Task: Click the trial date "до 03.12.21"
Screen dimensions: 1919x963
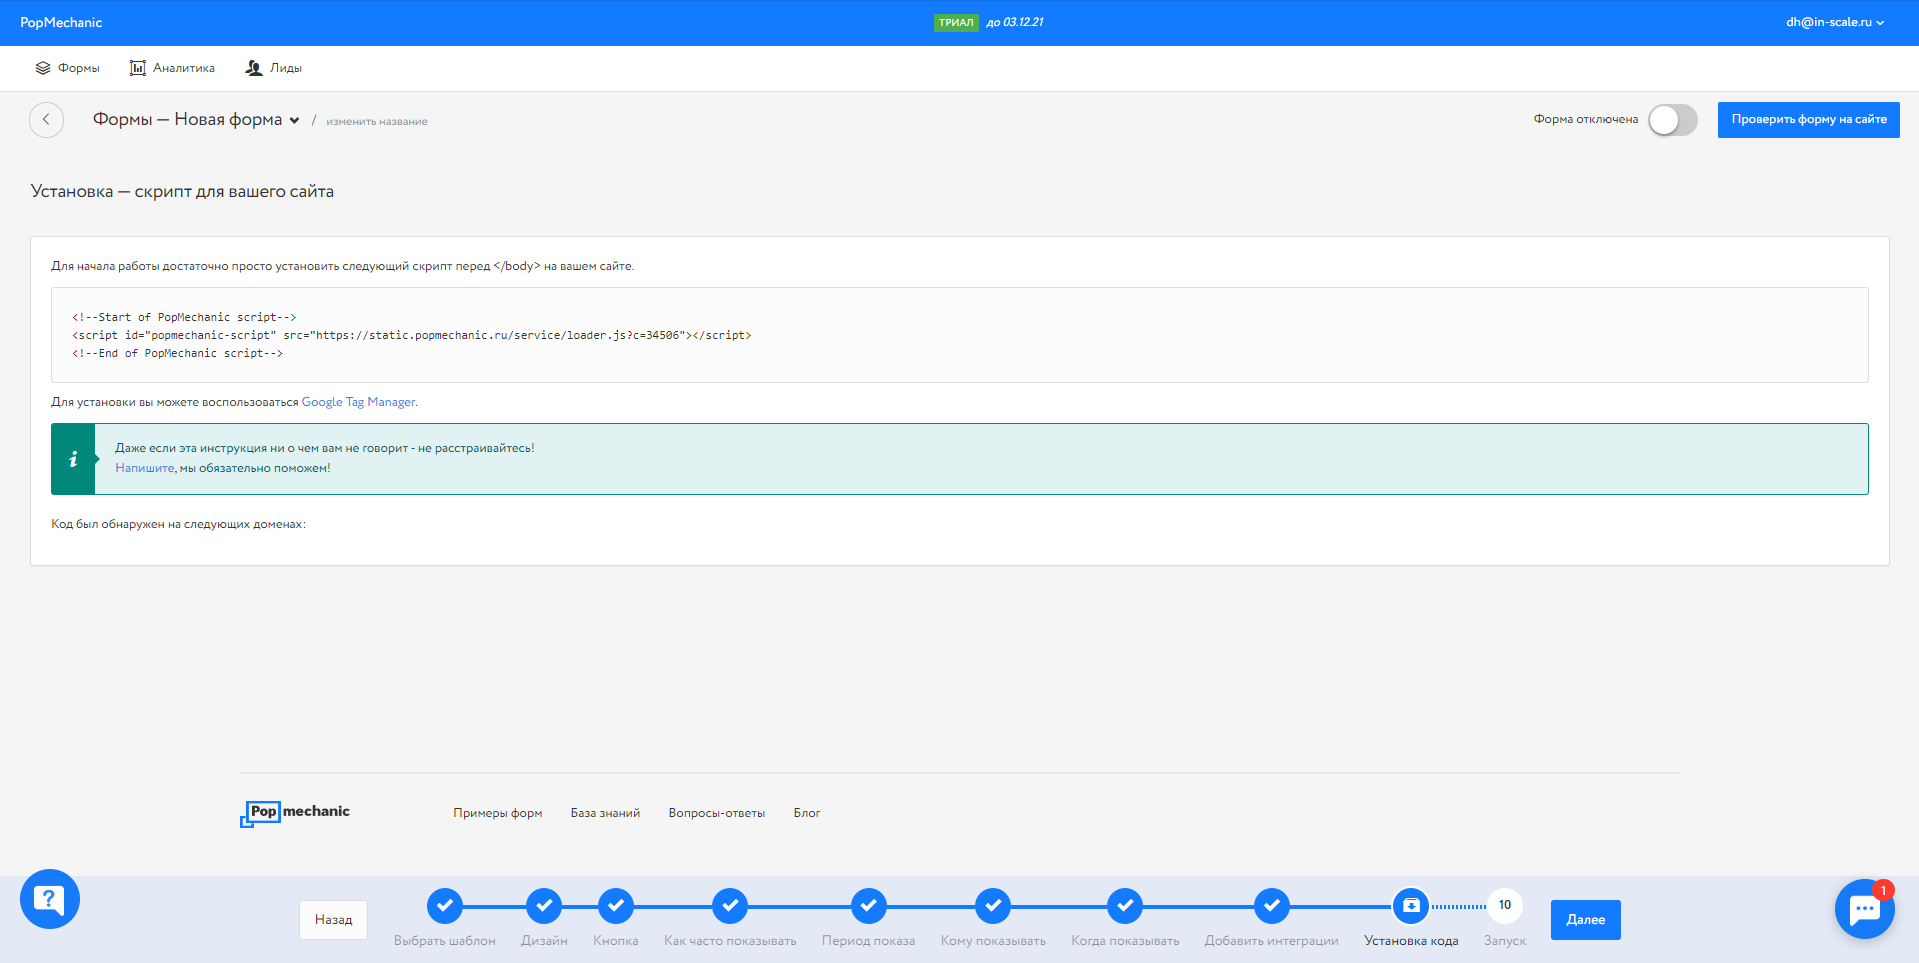Action: (x=1015, y=22)
